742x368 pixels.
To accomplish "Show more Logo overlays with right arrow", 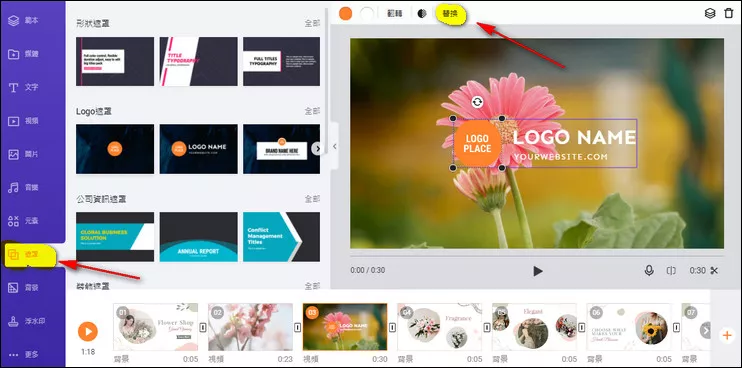I will [318, 149].
